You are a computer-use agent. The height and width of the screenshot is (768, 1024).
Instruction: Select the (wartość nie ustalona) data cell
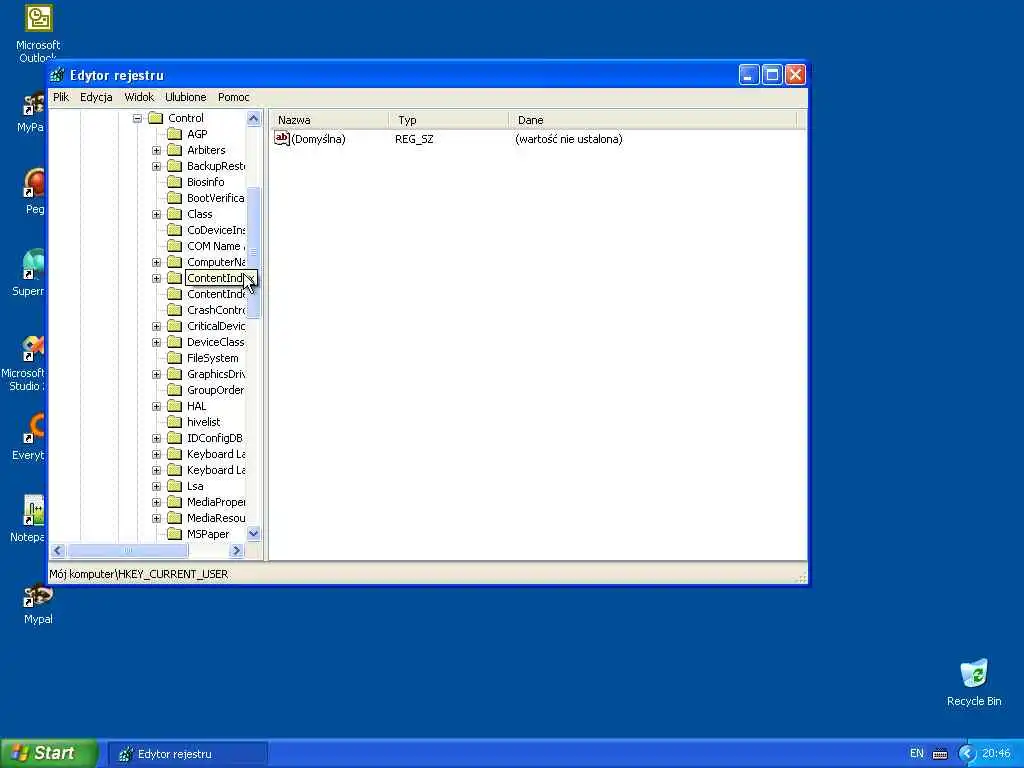[x=568, y=139]
